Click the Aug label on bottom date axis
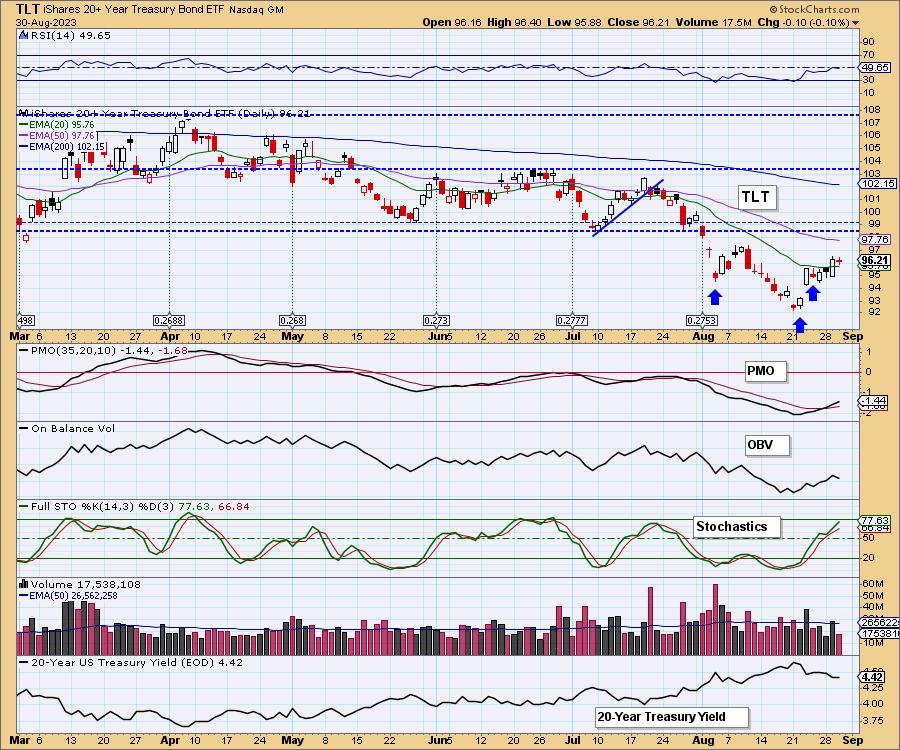 703,740
